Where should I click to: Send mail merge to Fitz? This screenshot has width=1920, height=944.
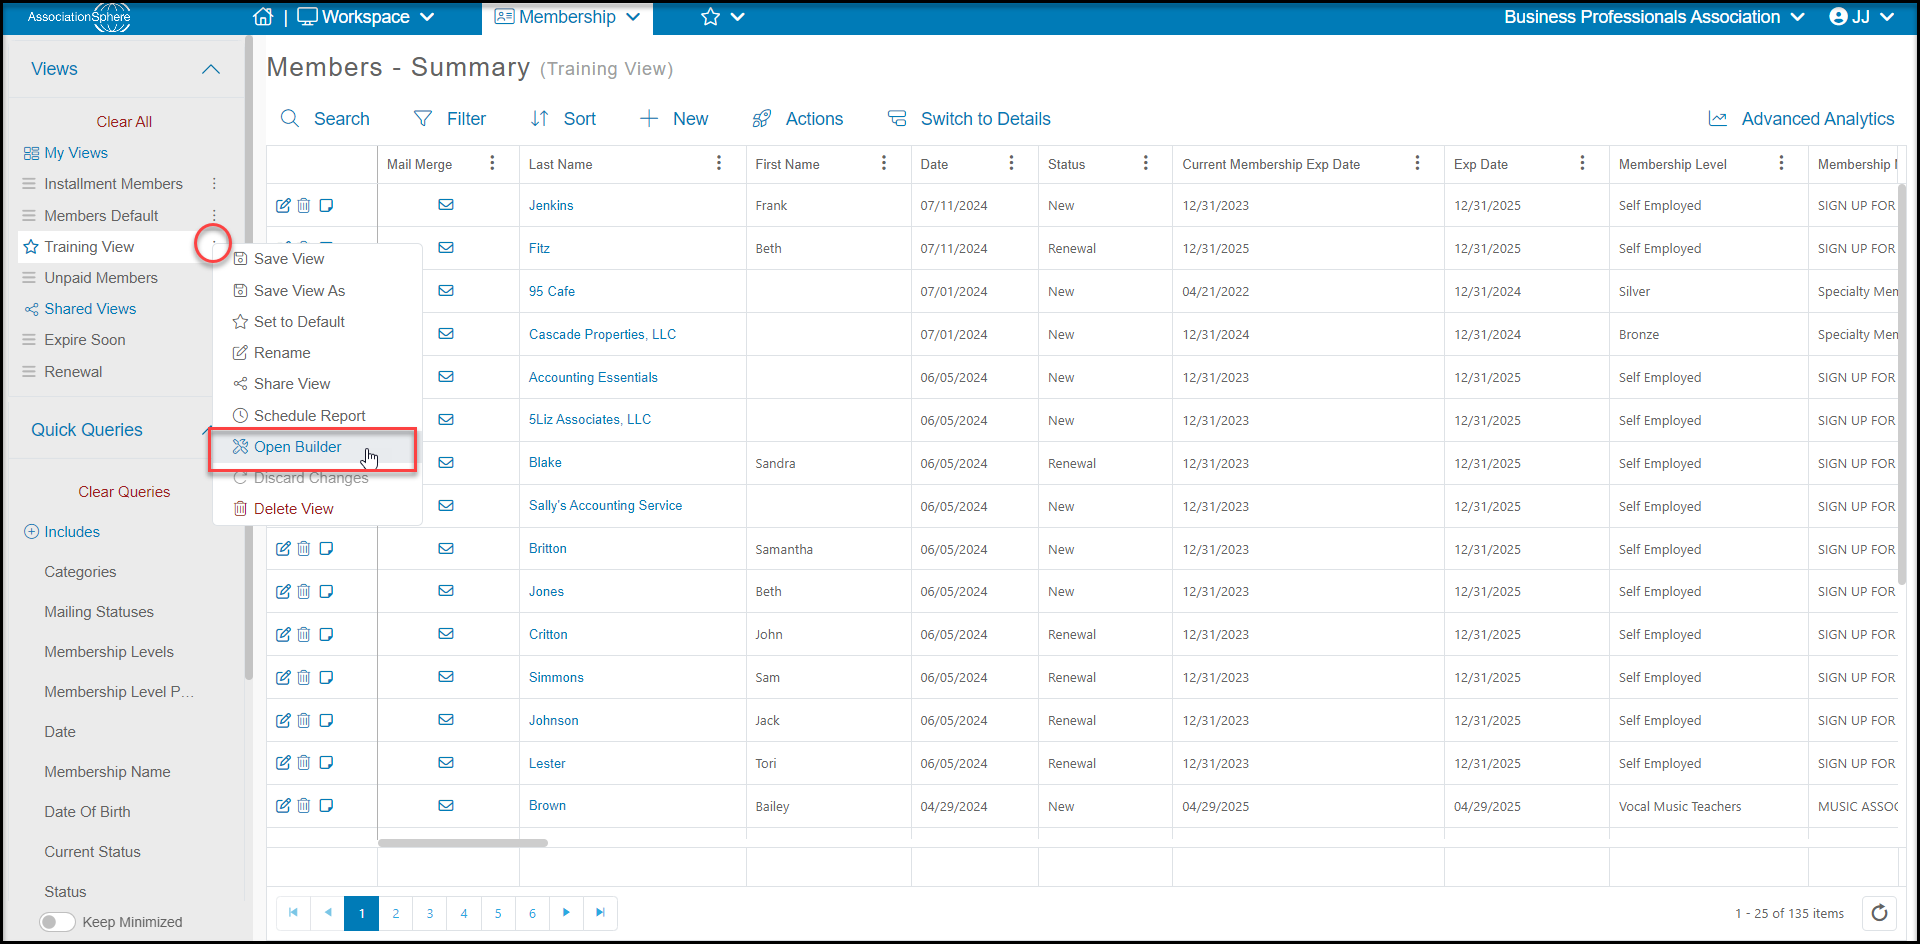[446, 248]
